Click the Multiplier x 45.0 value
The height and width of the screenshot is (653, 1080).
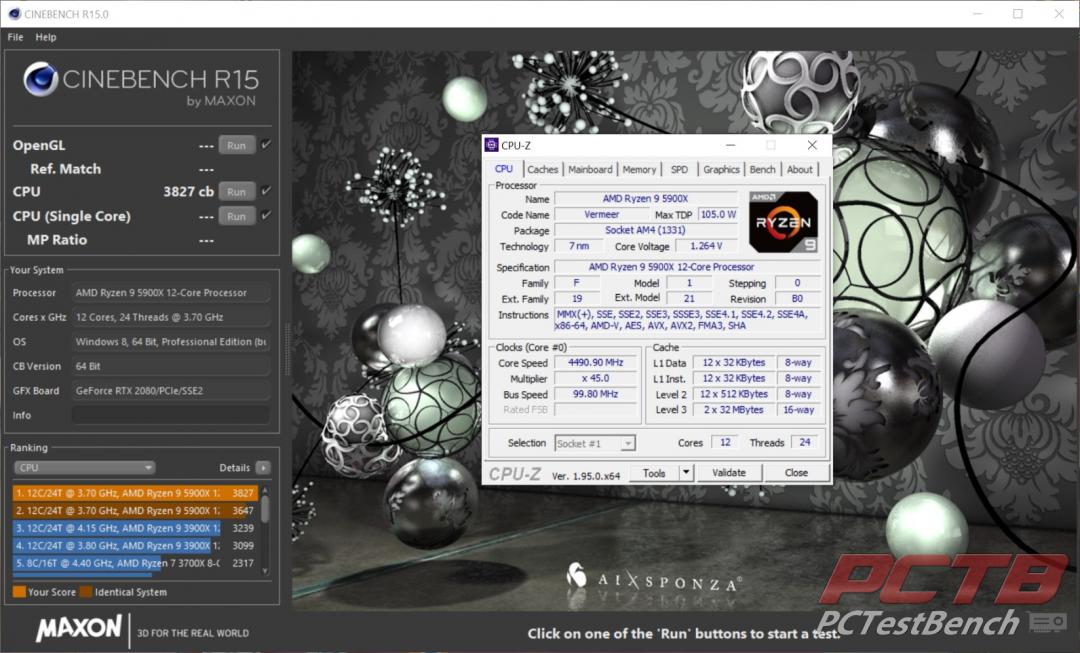[x=596, y=378]
